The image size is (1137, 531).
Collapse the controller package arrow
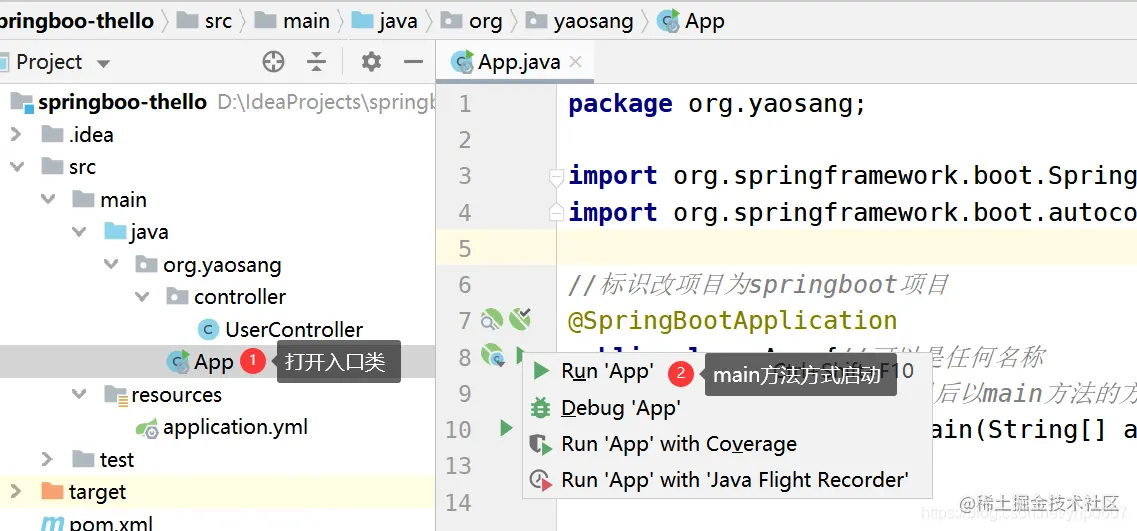coord(142,296)
